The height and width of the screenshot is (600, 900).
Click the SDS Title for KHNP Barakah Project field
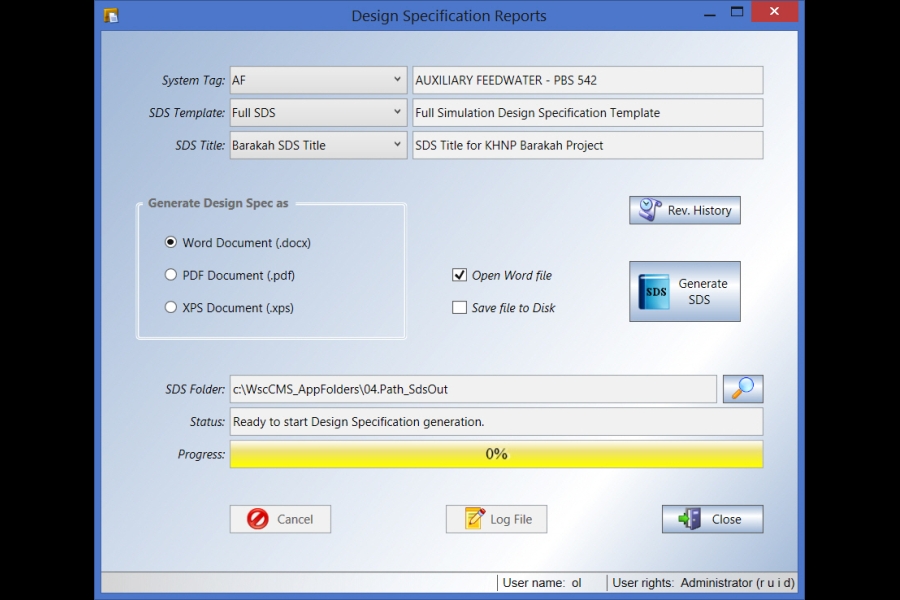pyautogui.click(x=588, y=145)
